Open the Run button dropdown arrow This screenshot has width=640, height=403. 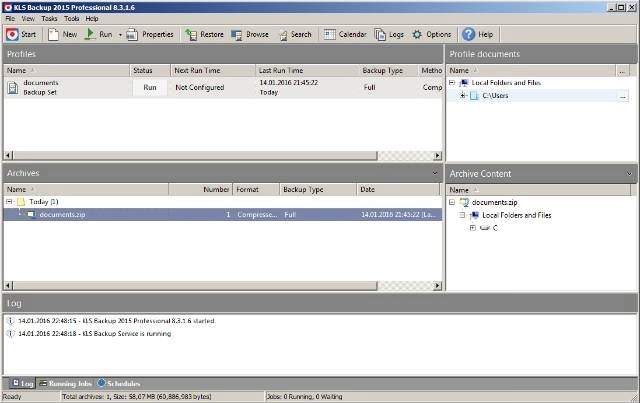coord(120,35)
